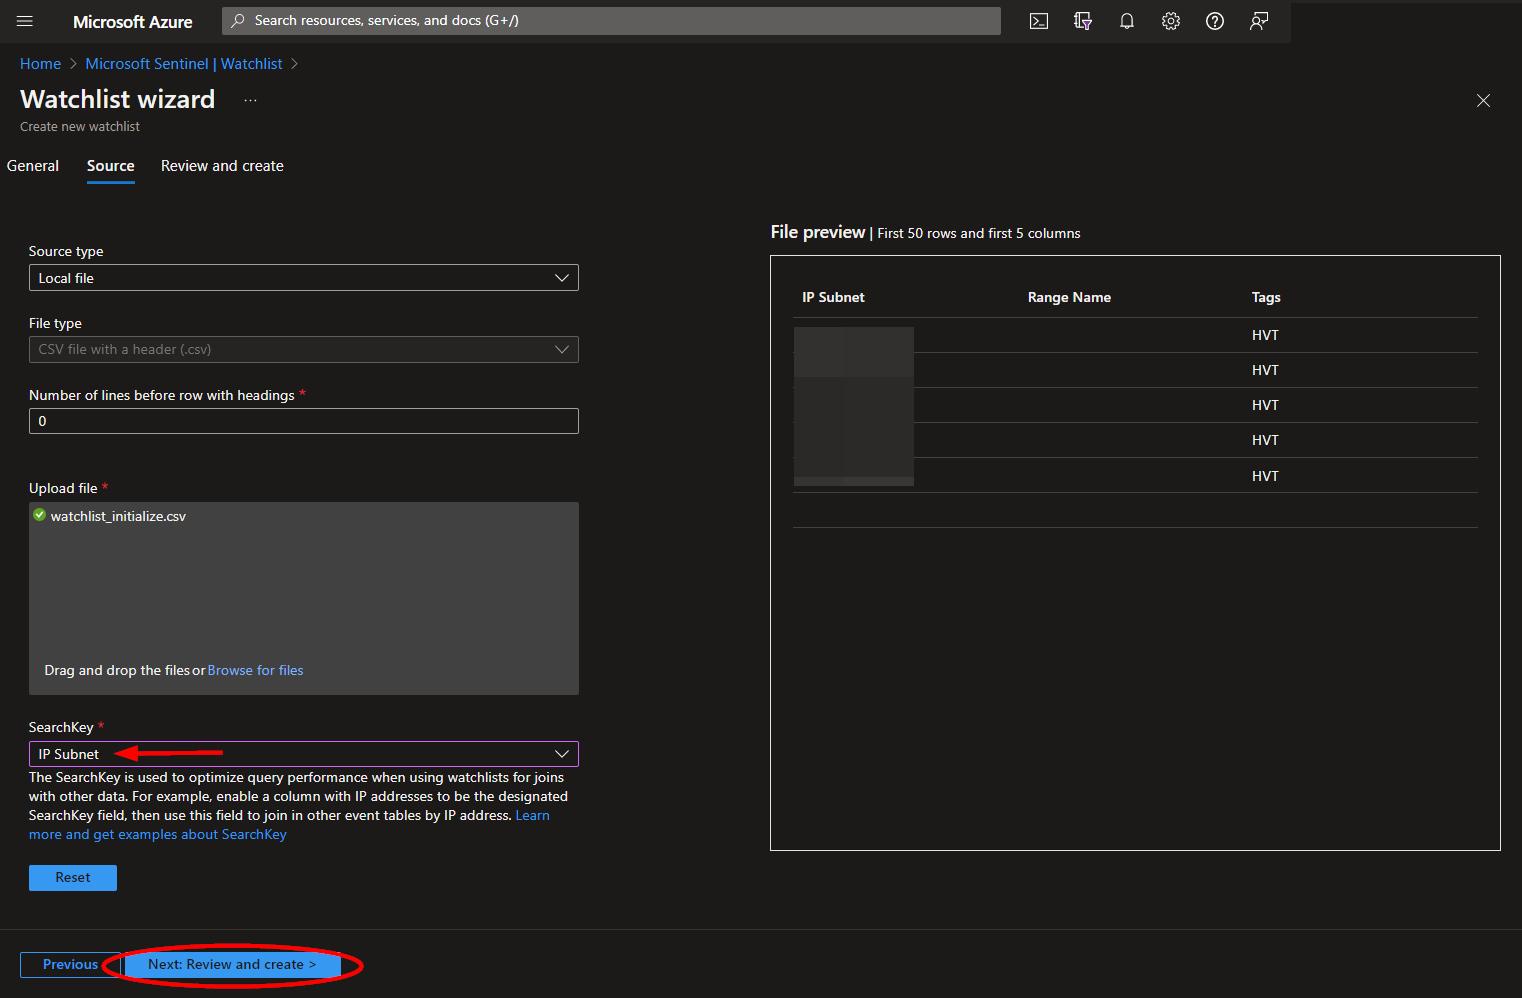The height and width of the screenshot is (998, 1522).
Task: Click the Previous button
Action: tap(70, 965)
